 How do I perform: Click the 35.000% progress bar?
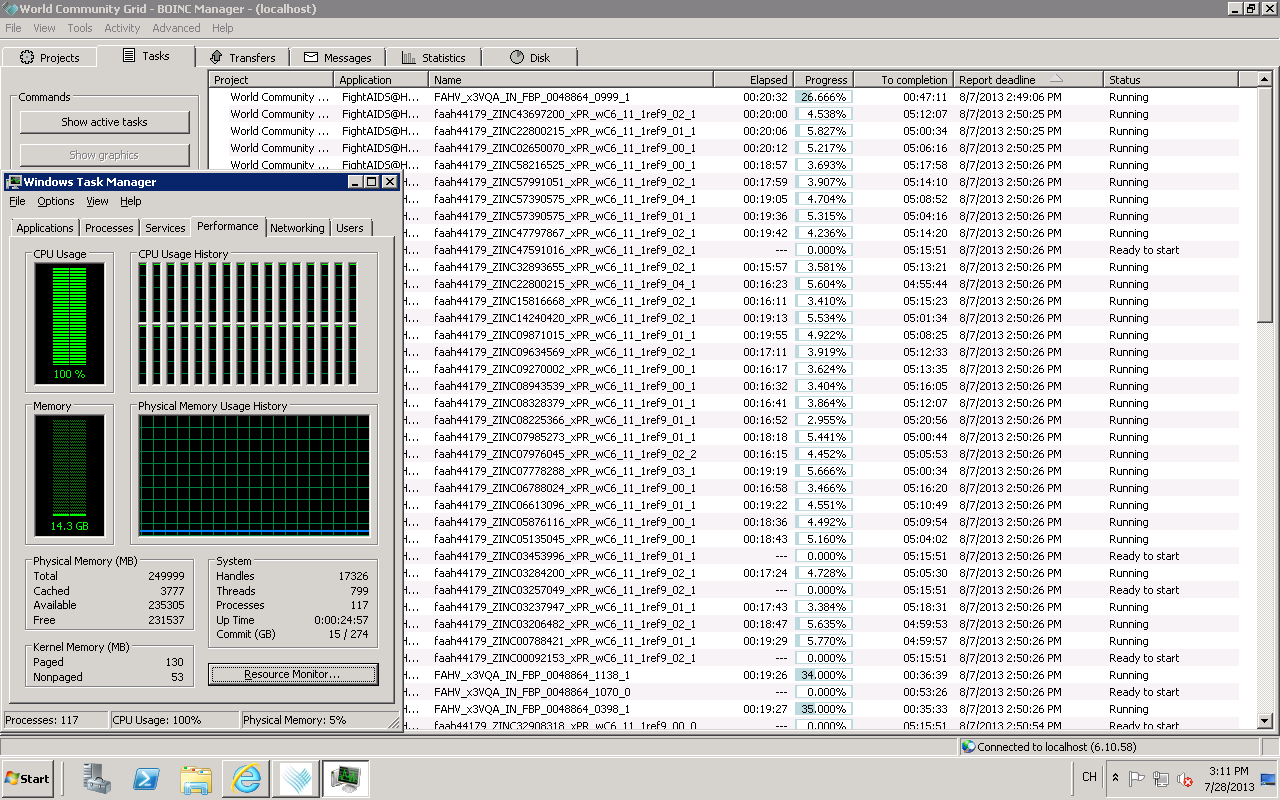(x=823, y=709)
